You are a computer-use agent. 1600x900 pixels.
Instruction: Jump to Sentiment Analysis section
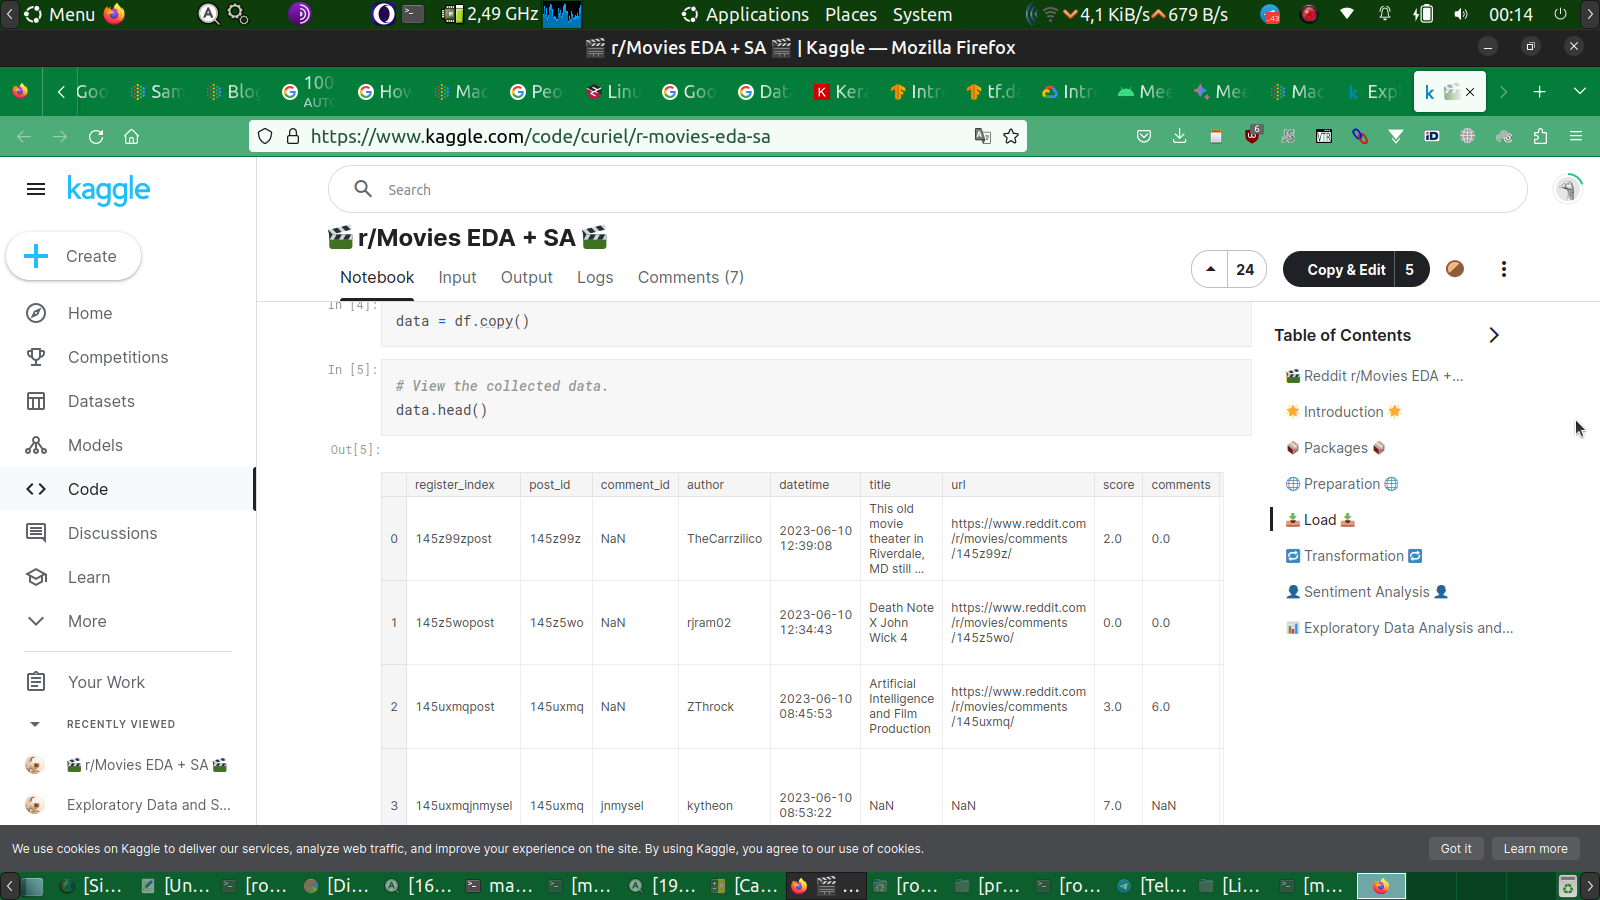[x=1367, y=592]
